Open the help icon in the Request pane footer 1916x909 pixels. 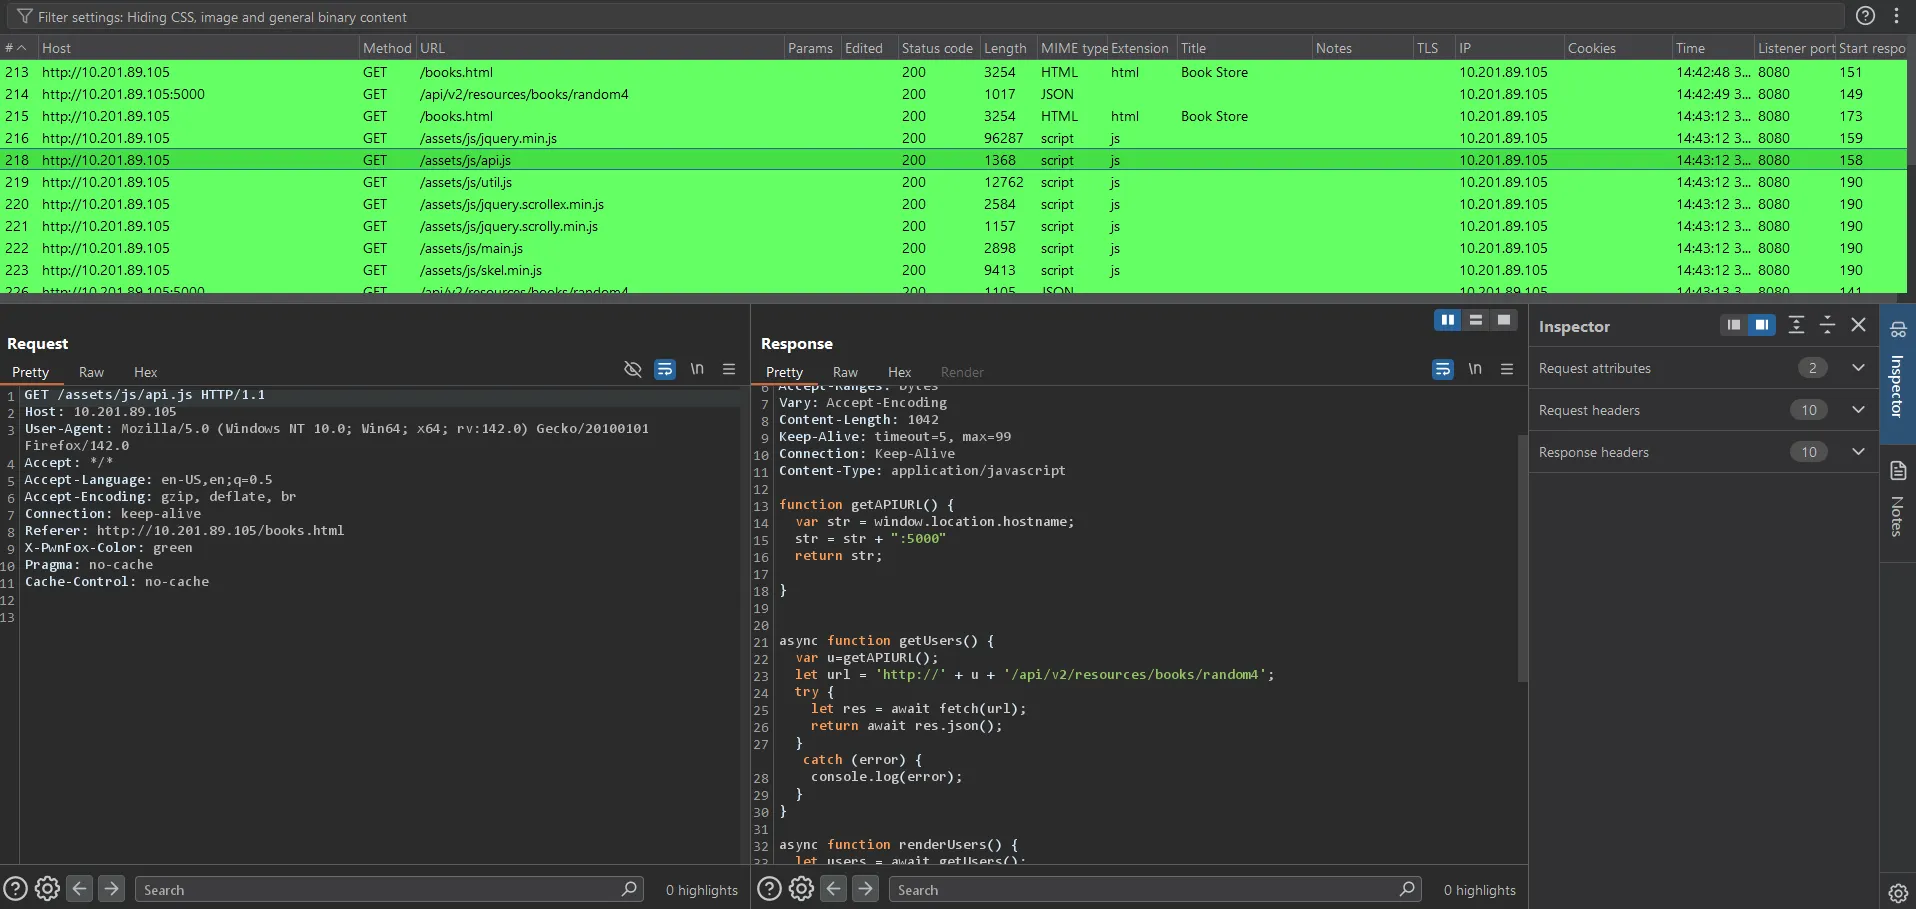[16, 888]
